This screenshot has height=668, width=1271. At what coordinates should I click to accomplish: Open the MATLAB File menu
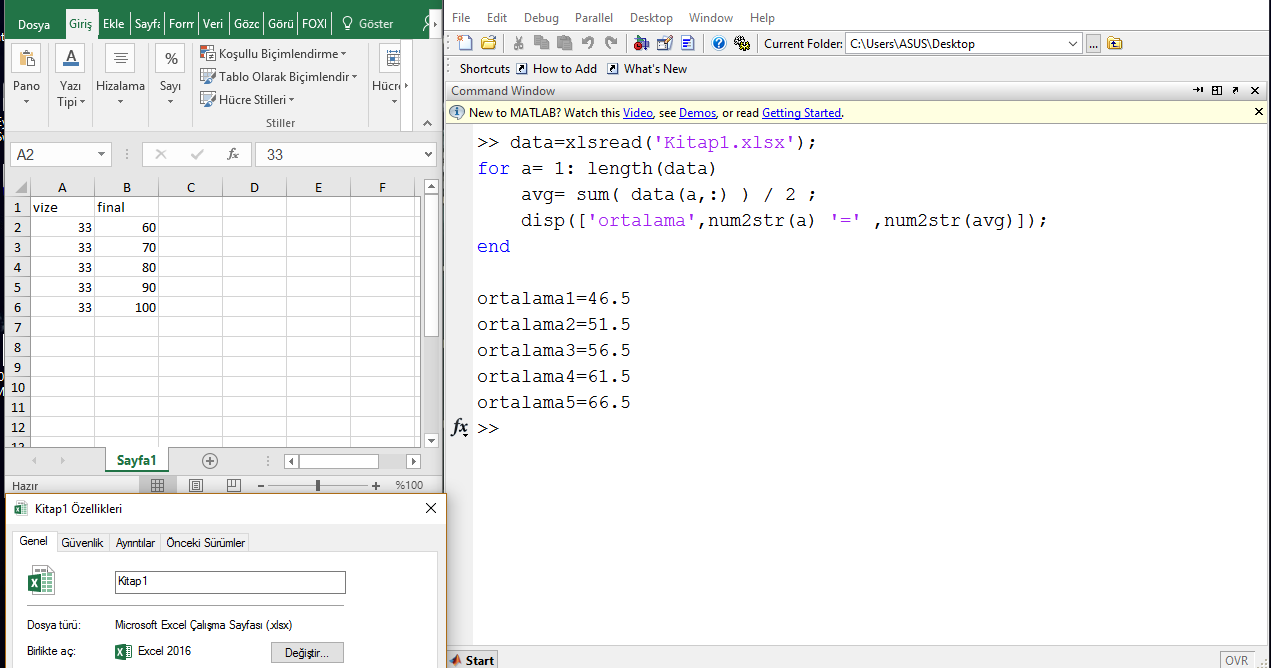point(462,18)
